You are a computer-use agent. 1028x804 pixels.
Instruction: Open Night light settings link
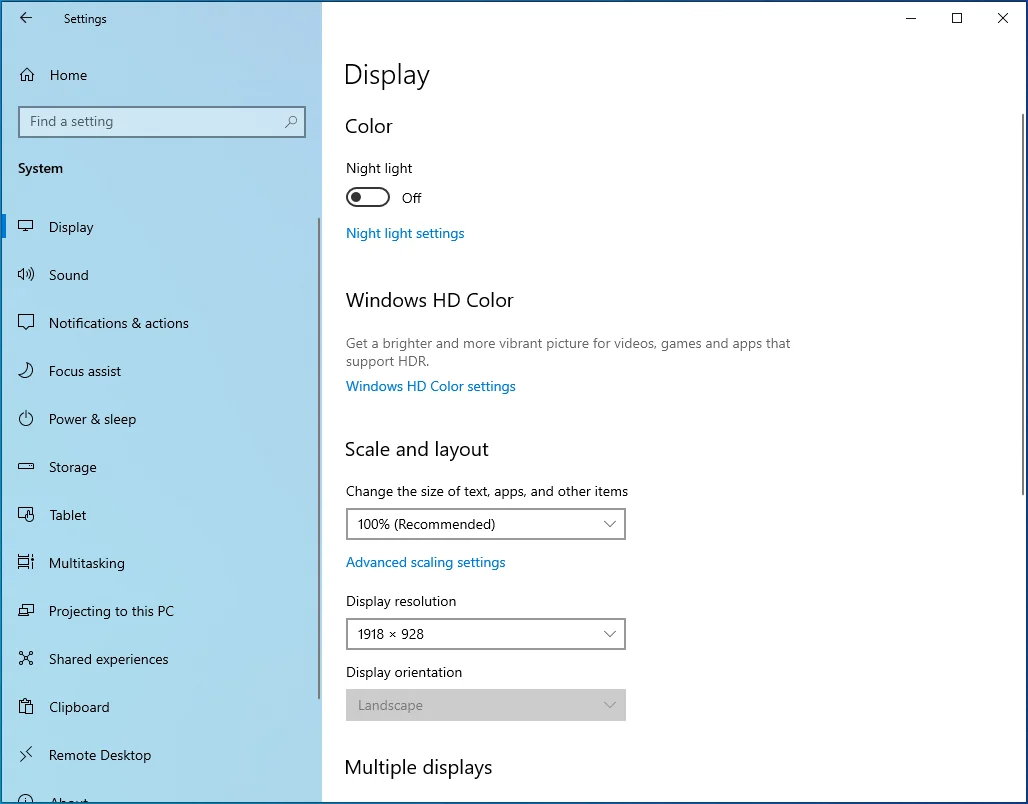pos(405,233)
